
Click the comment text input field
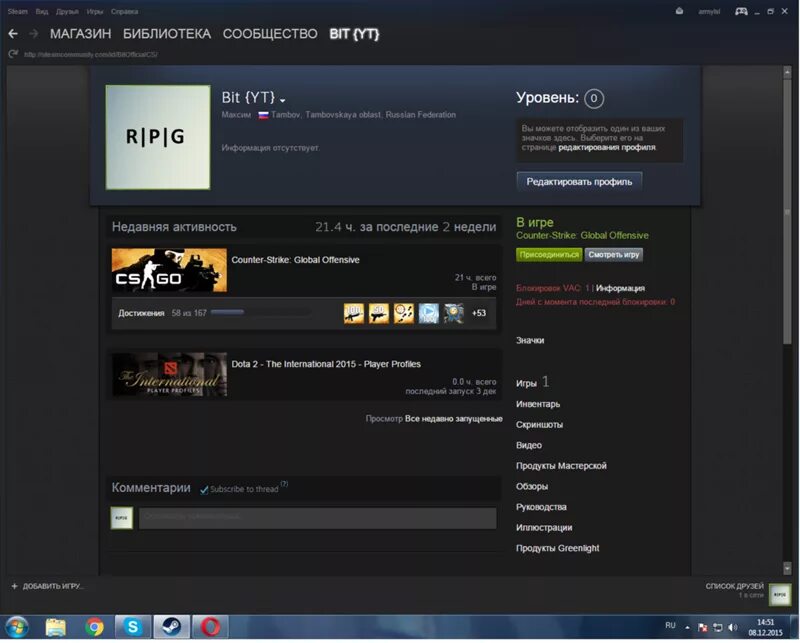317,518
